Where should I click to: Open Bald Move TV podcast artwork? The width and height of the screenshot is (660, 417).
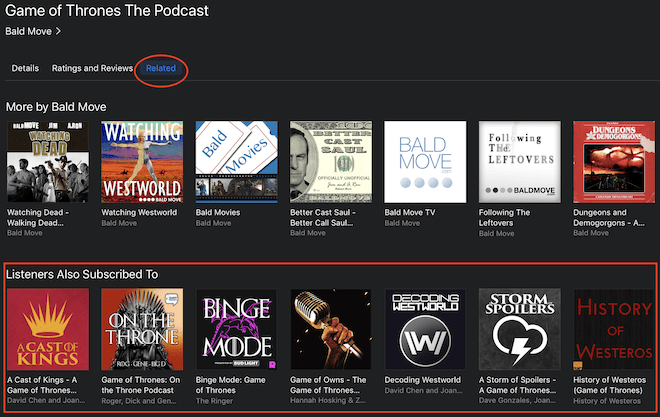425,162
